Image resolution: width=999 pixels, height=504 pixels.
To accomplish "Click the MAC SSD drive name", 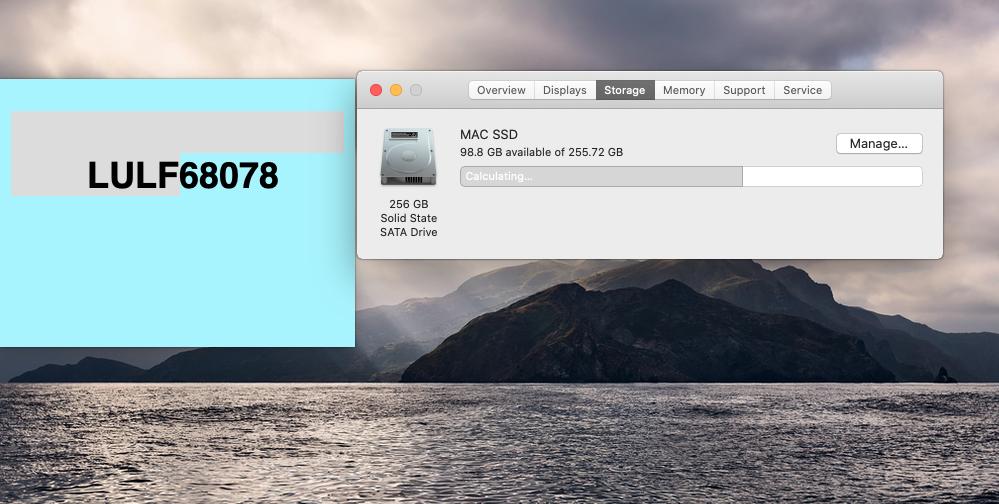I will coord(489,134).
